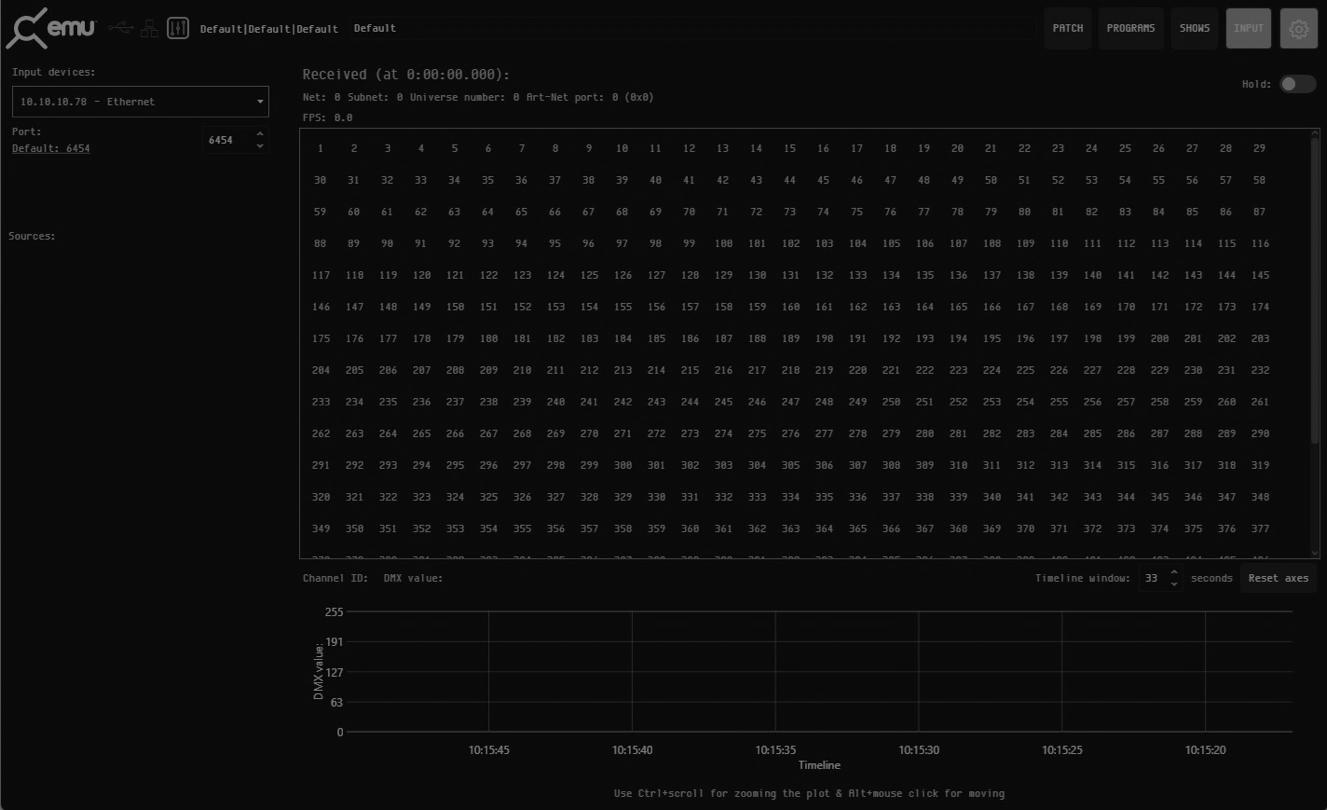Click the USB connection icon
The width and height of the screenshot is (1327, 810).
[x=121, y=28]
